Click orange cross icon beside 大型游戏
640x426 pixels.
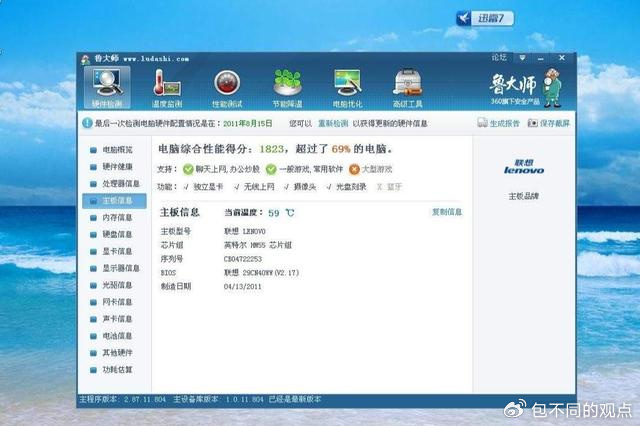click(x=354, y=169)
